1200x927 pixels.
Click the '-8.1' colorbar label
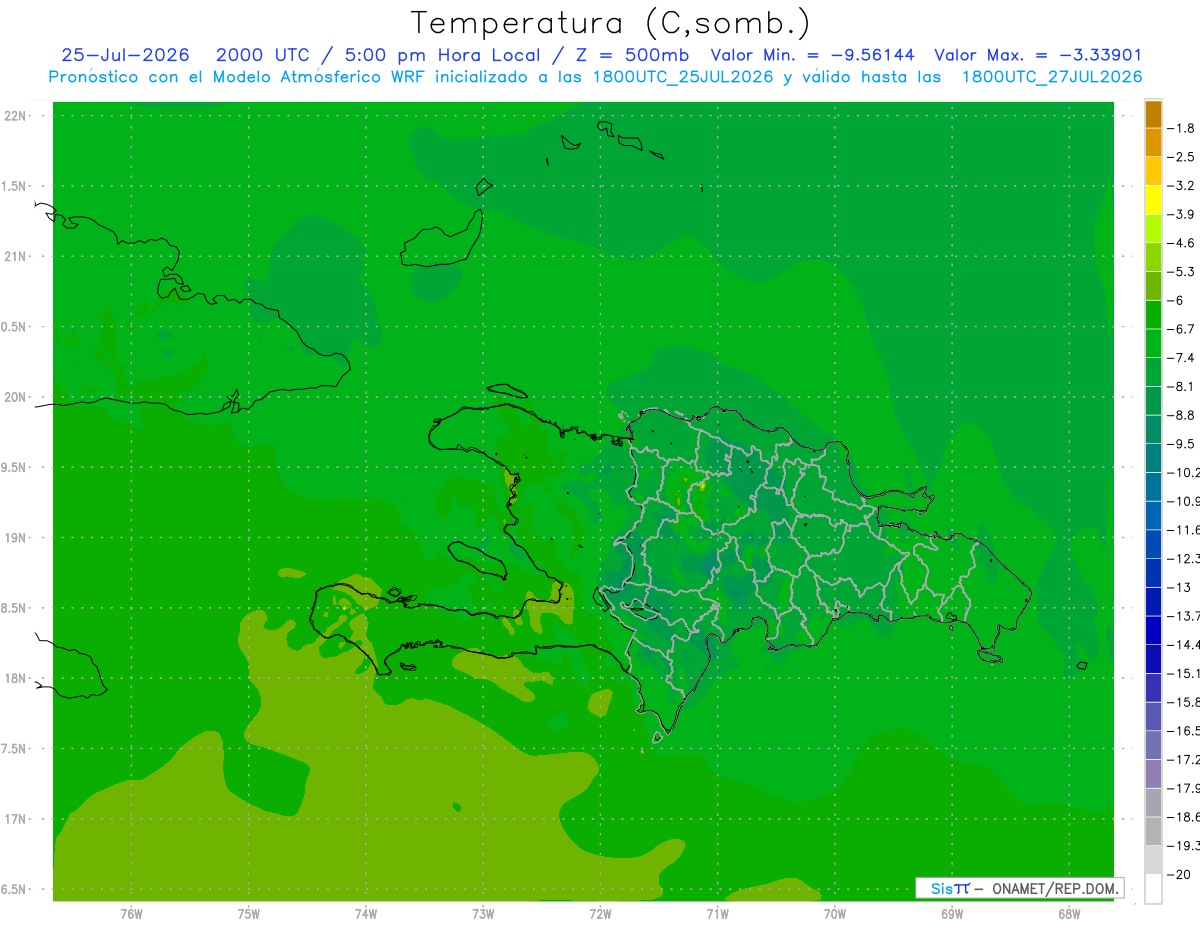coord(1181,387)
